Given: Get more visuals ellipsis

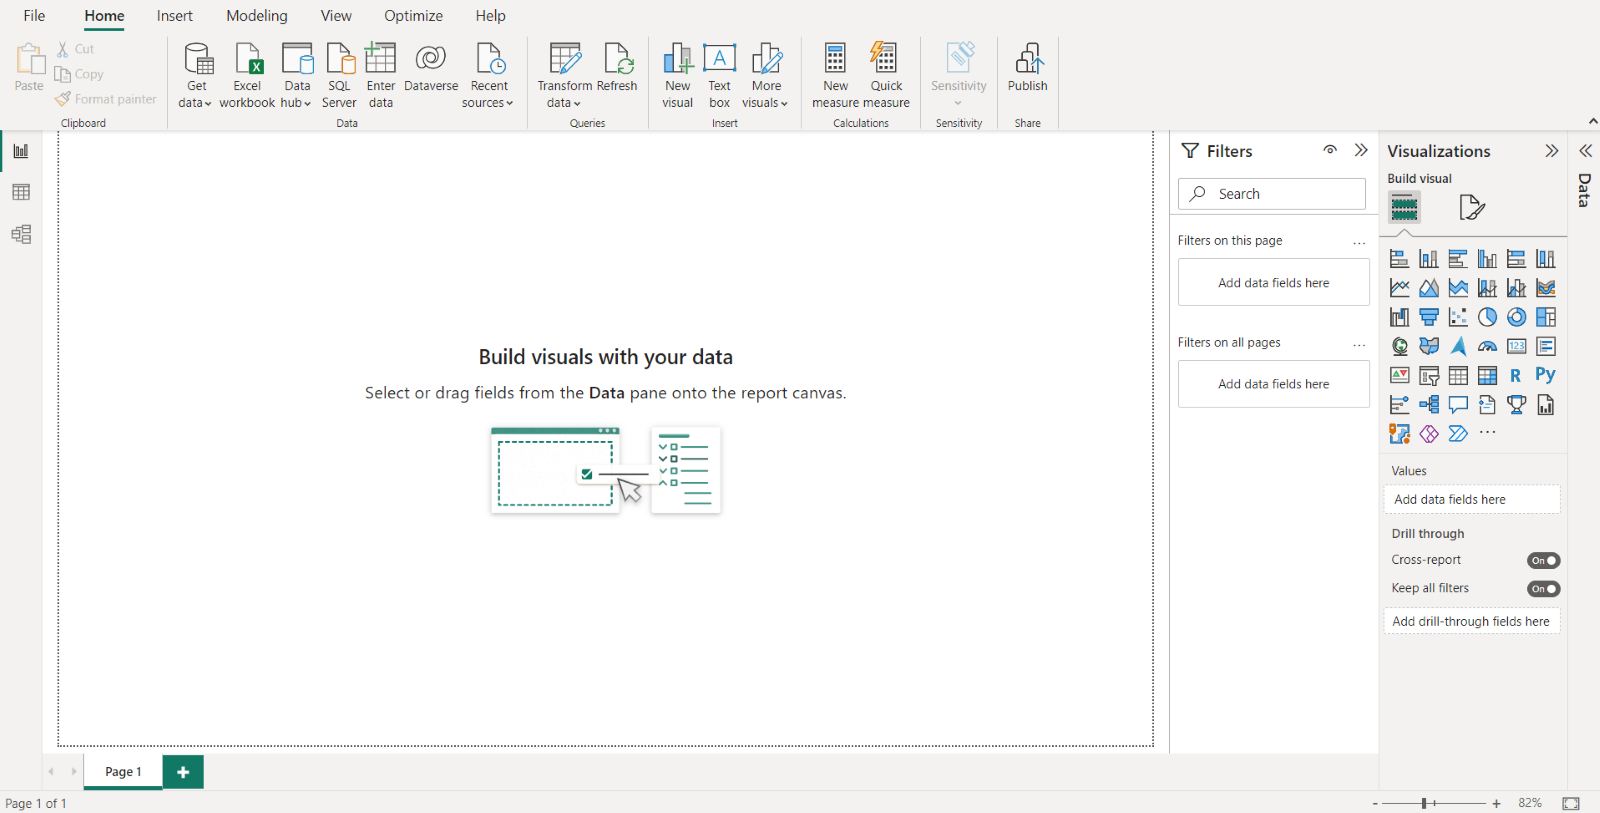Looking at the screenshot, I should 1488,433.
